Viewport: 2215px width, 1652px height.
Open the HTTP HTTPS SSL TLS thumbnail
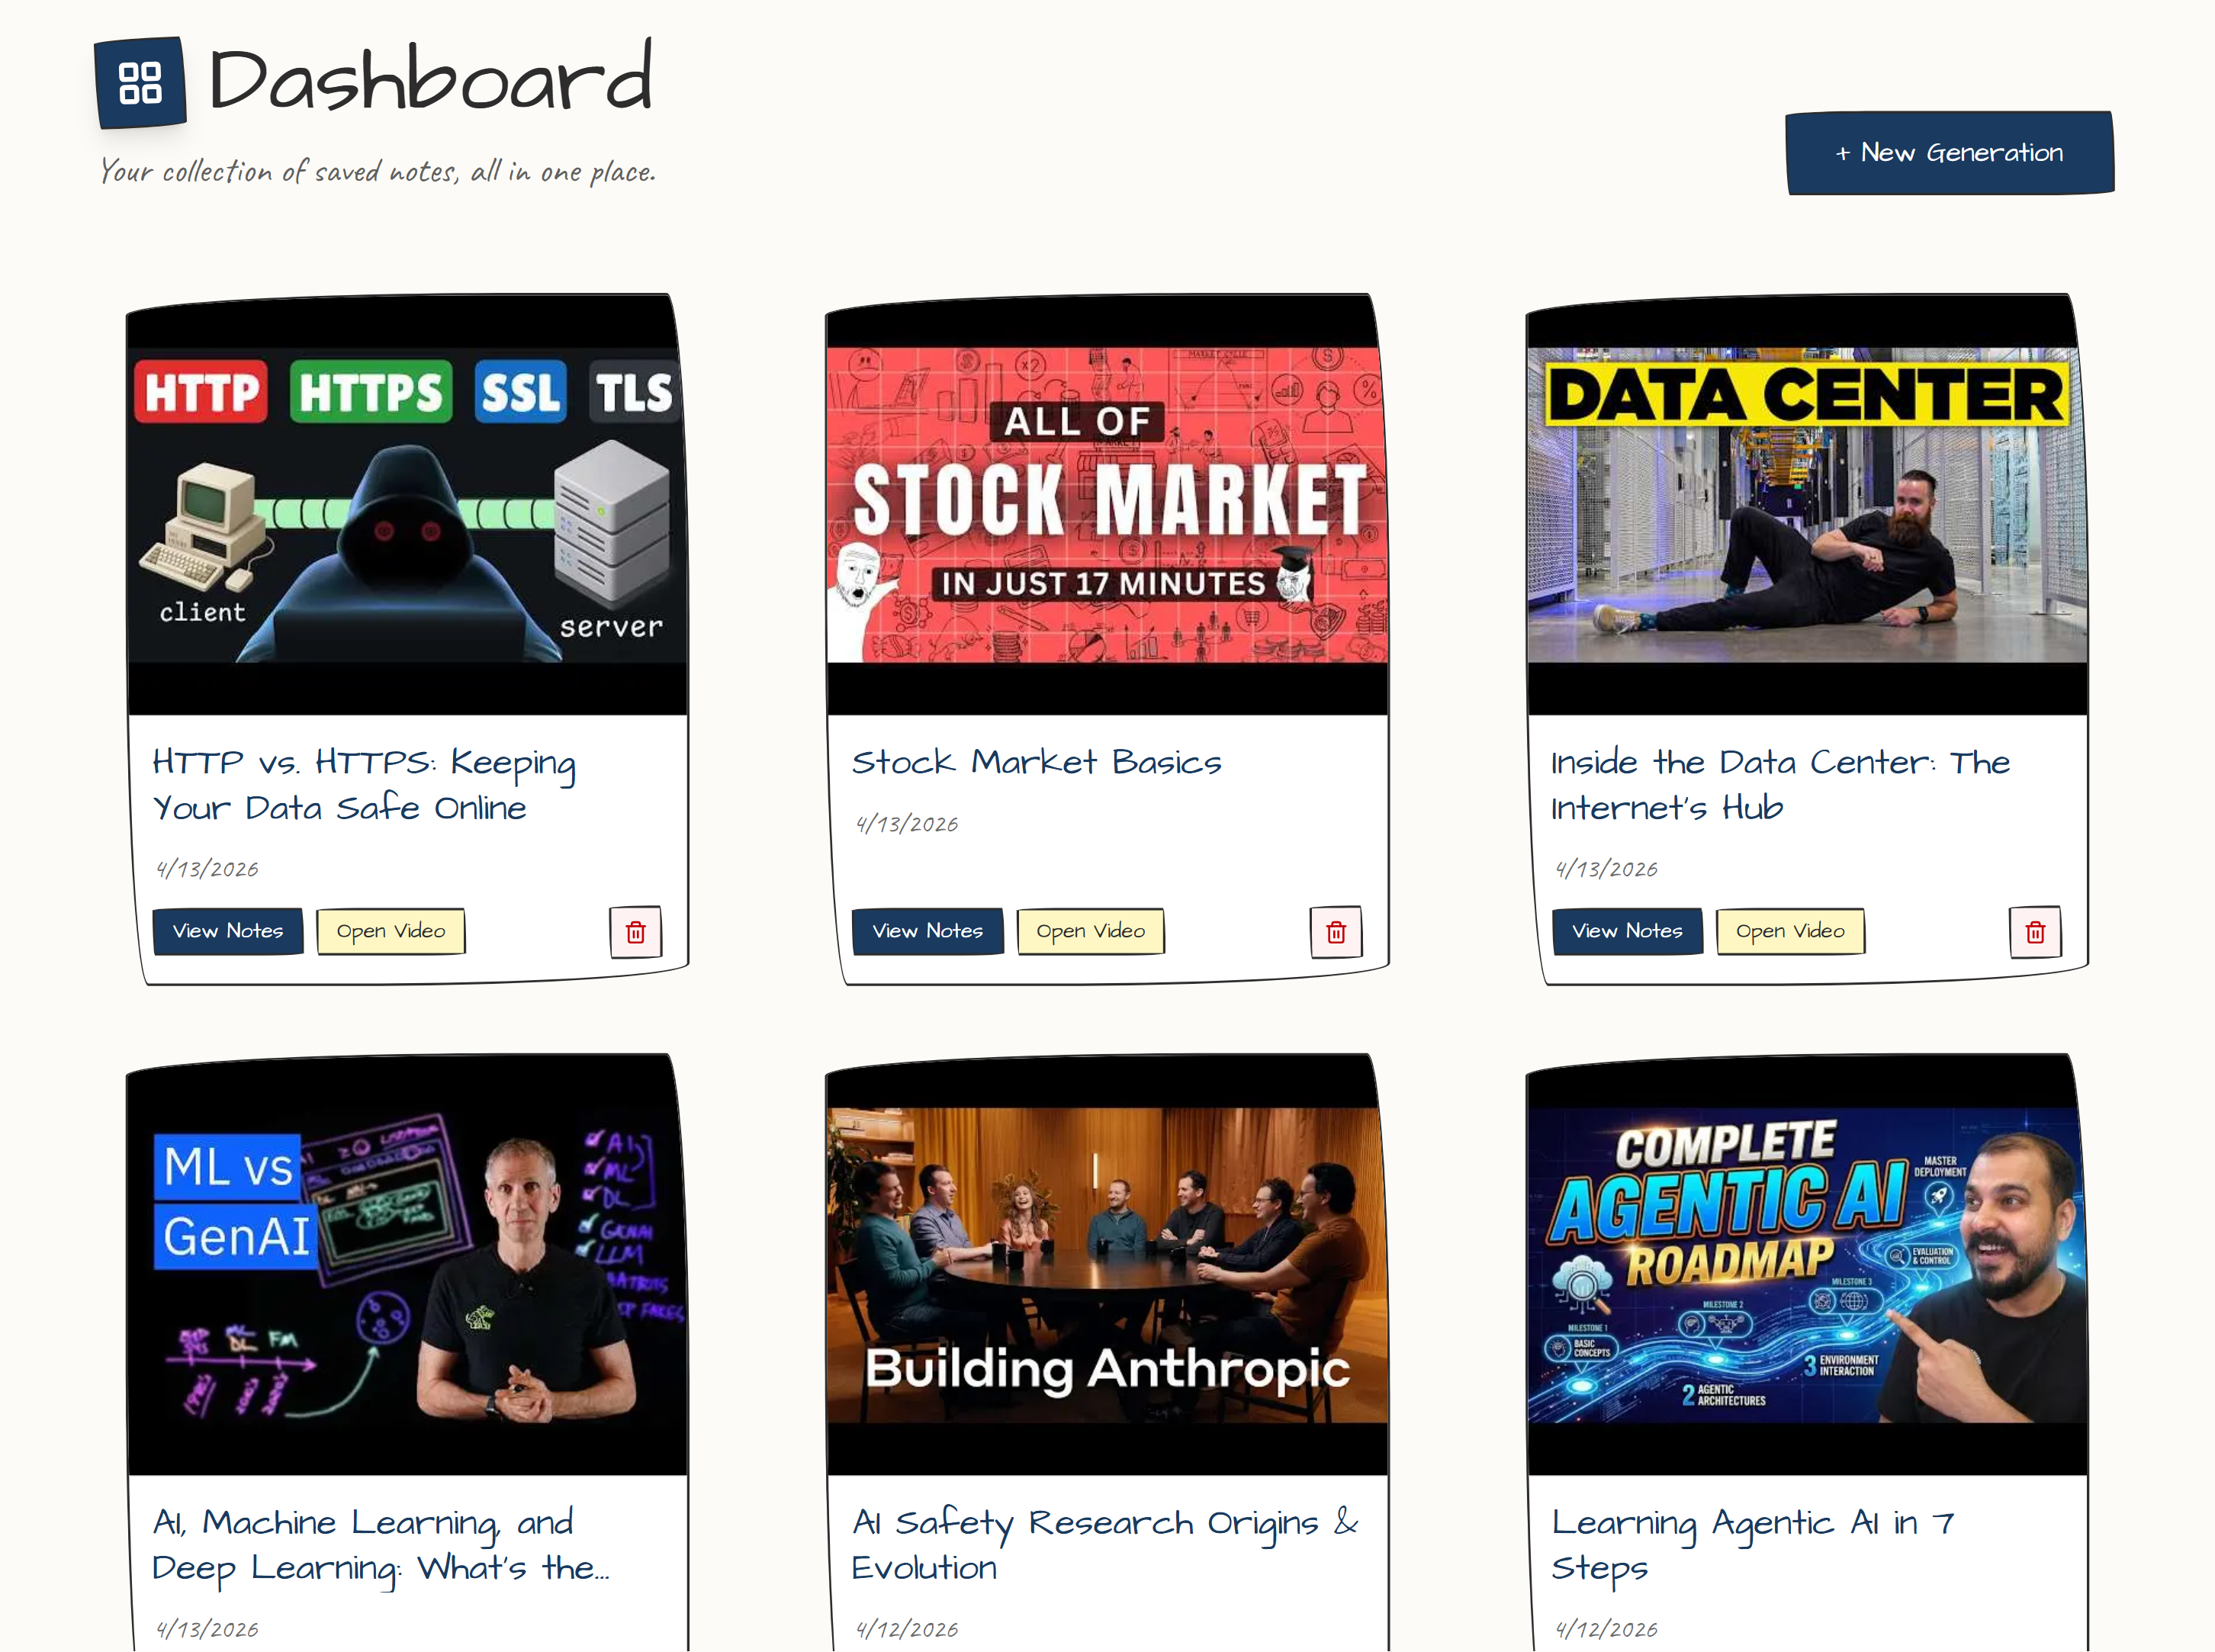407,505
